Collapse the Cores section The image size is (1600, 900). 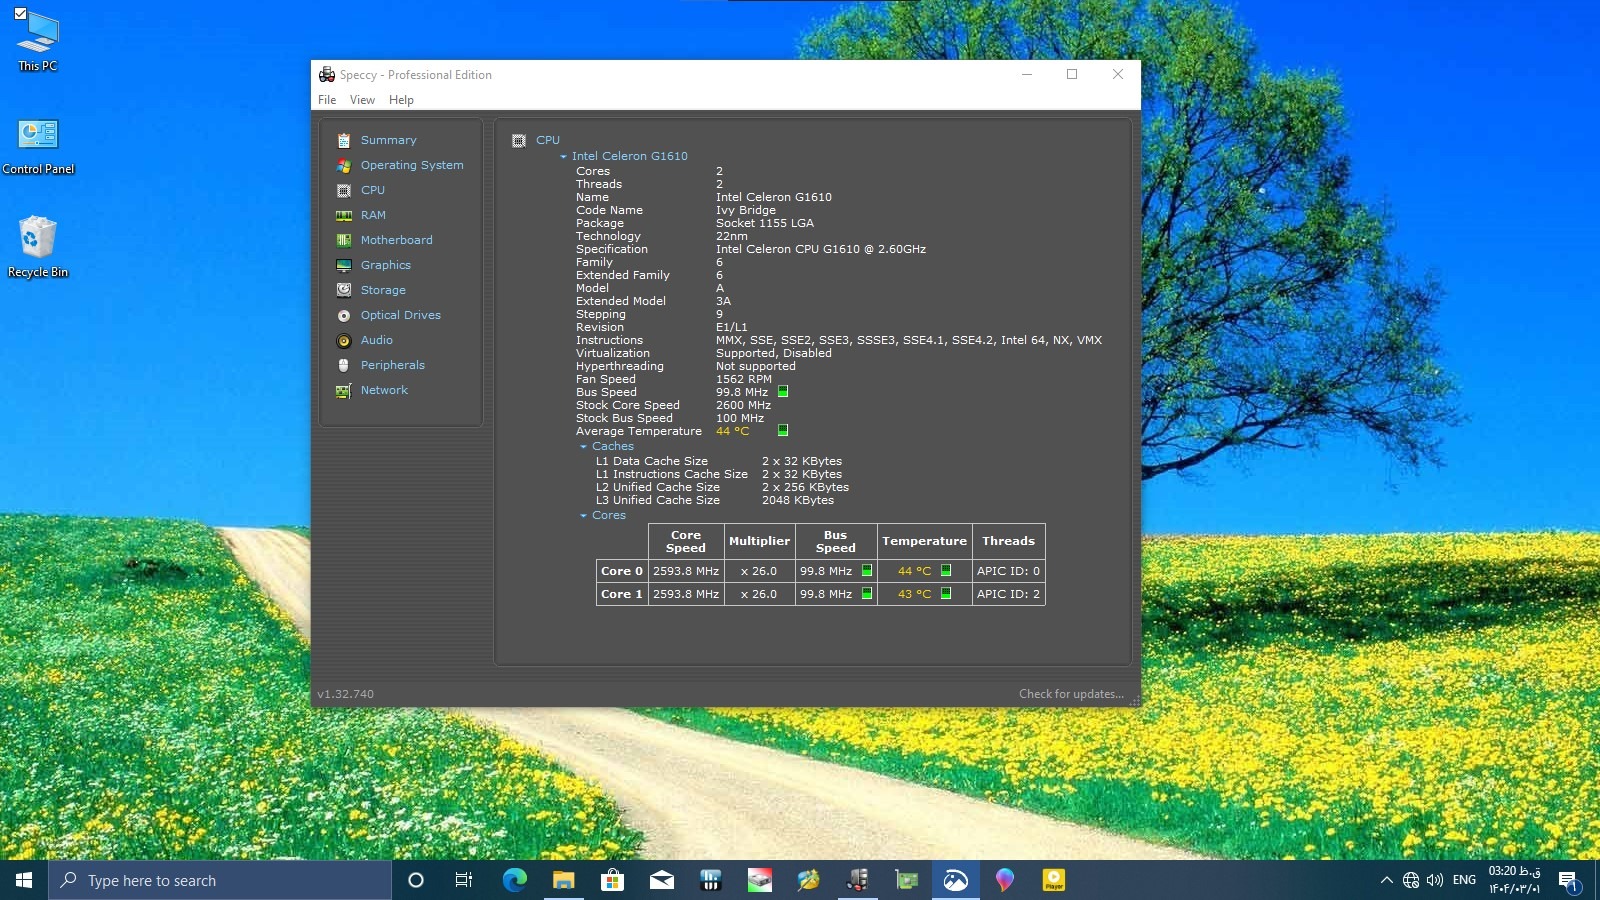(x=583, y=515)
